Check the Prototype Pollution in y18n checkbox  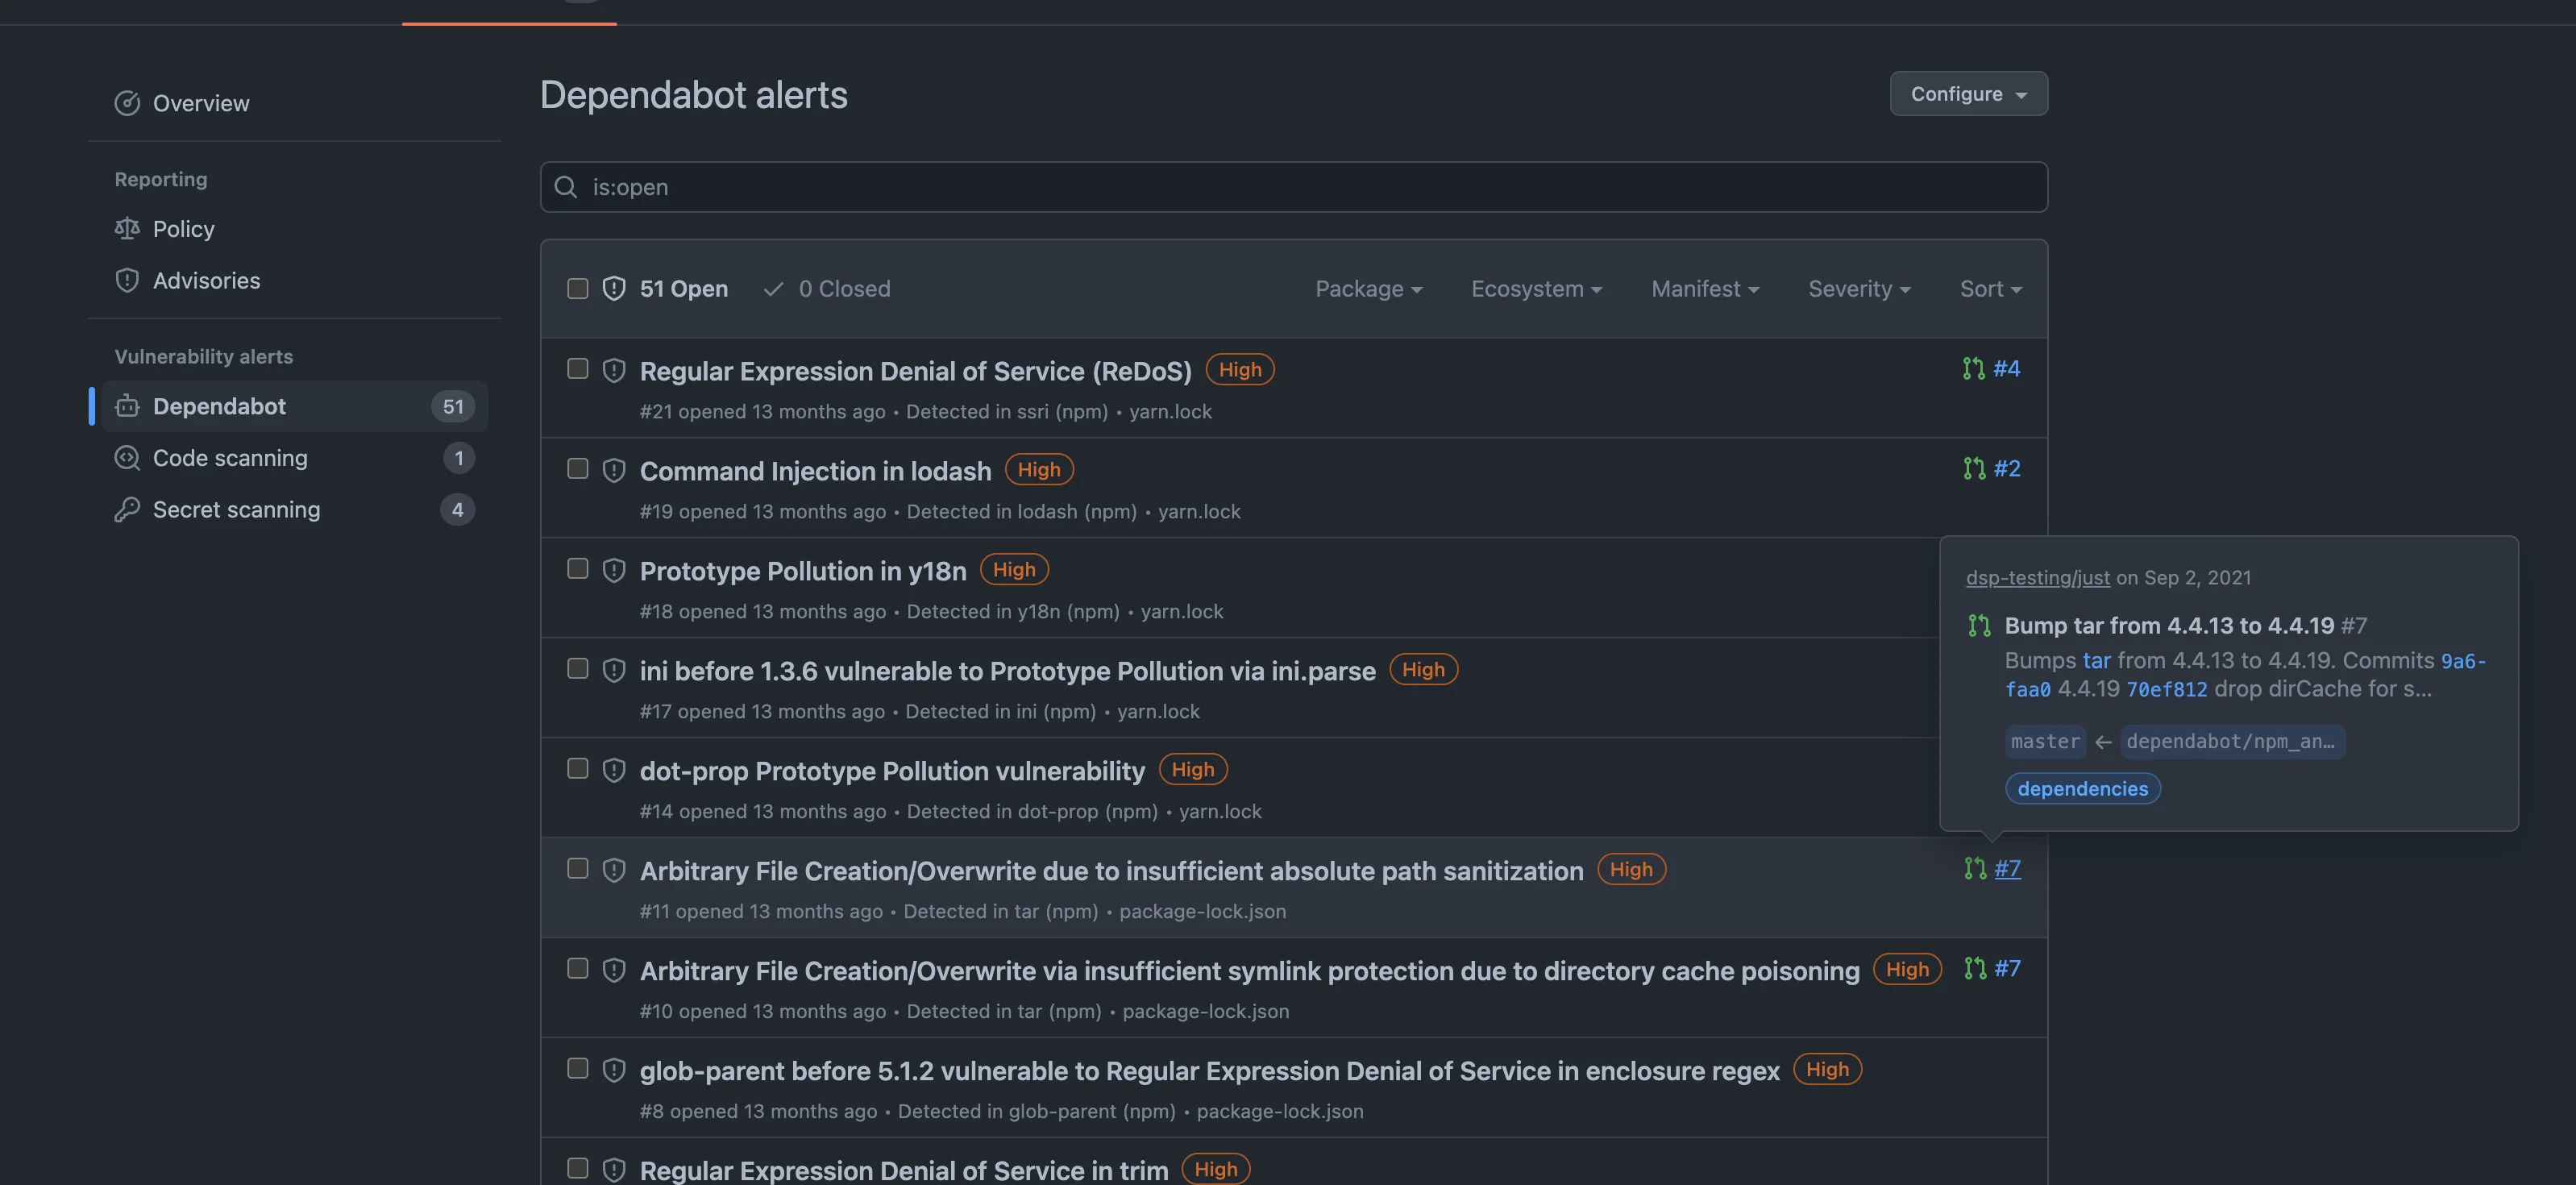(x=577, y=568)
